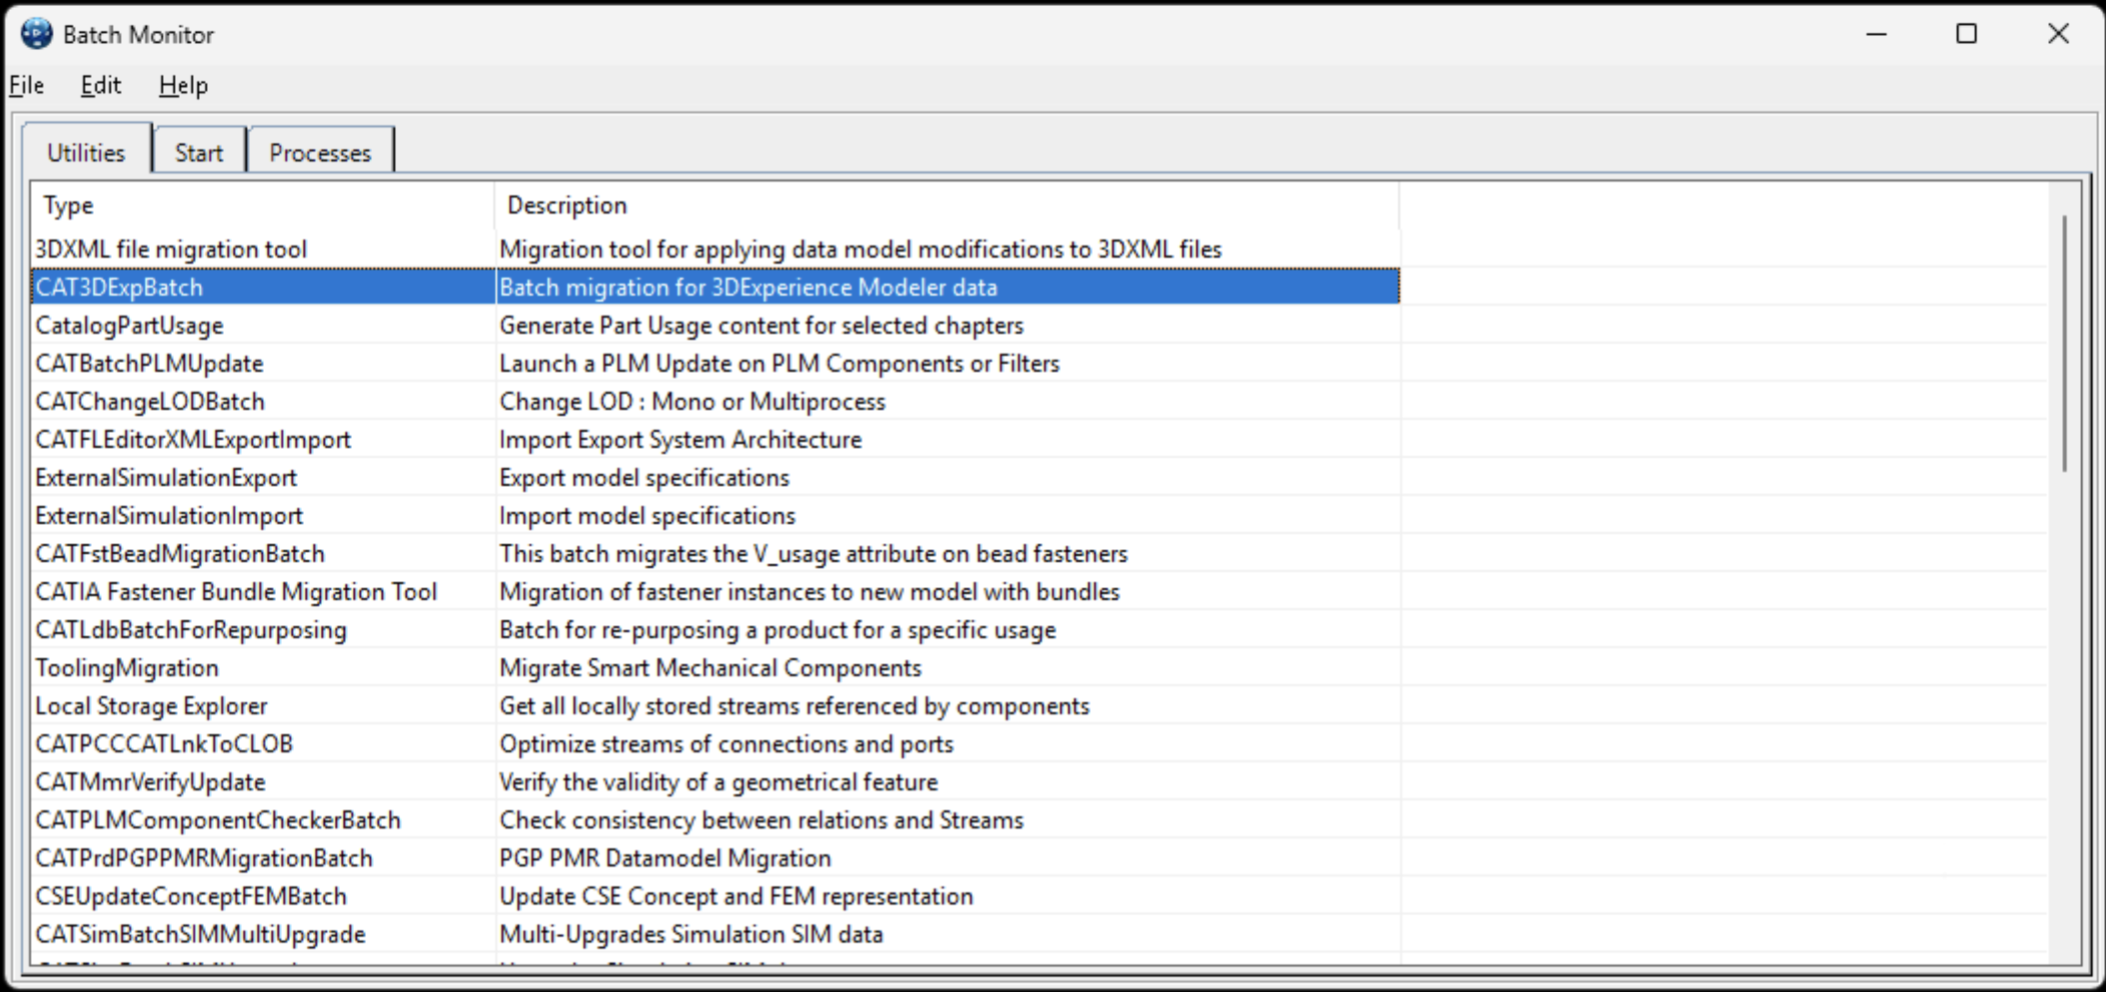
Task: Switch to the Start tab
Action: (x=199, y=153)
